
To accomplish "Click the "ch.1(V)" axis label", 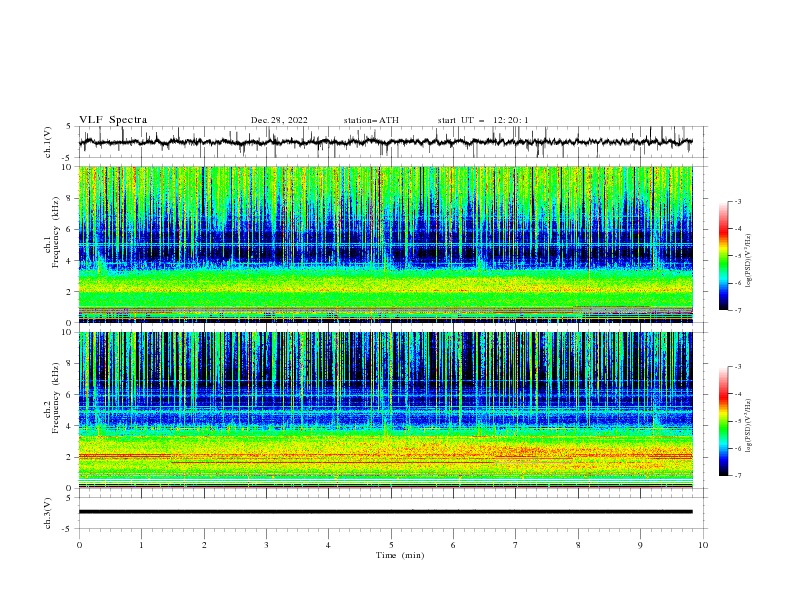I will pos(48,142).
